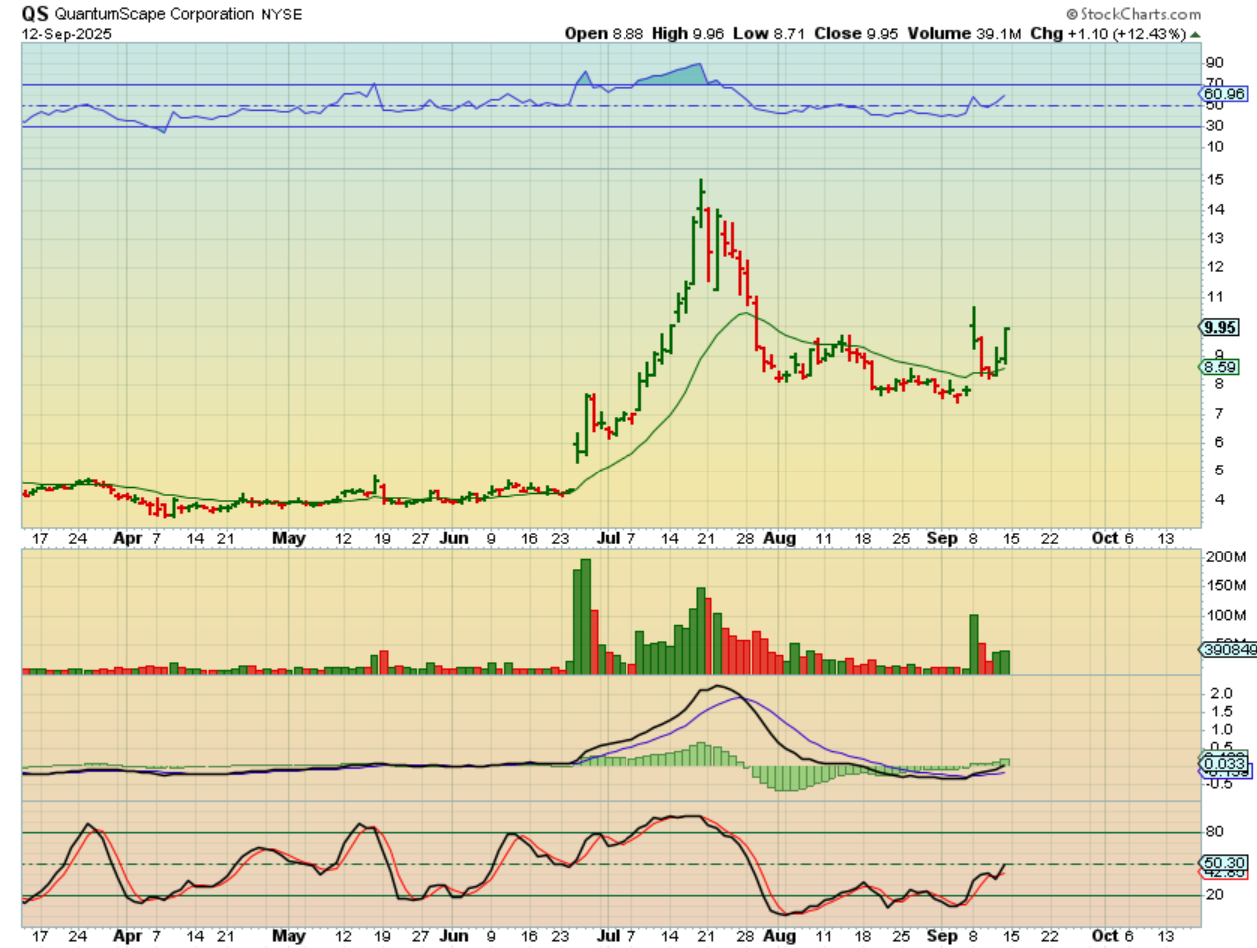Click the moving average tag 8.59

[x=1217, y=367]
